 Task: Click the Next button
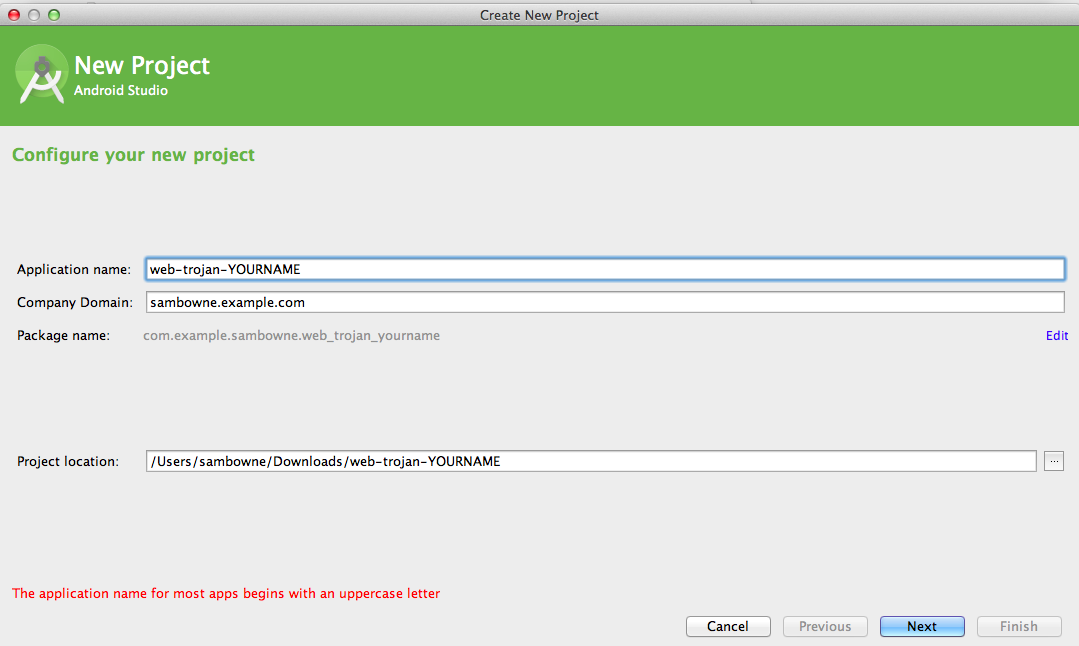922,626
